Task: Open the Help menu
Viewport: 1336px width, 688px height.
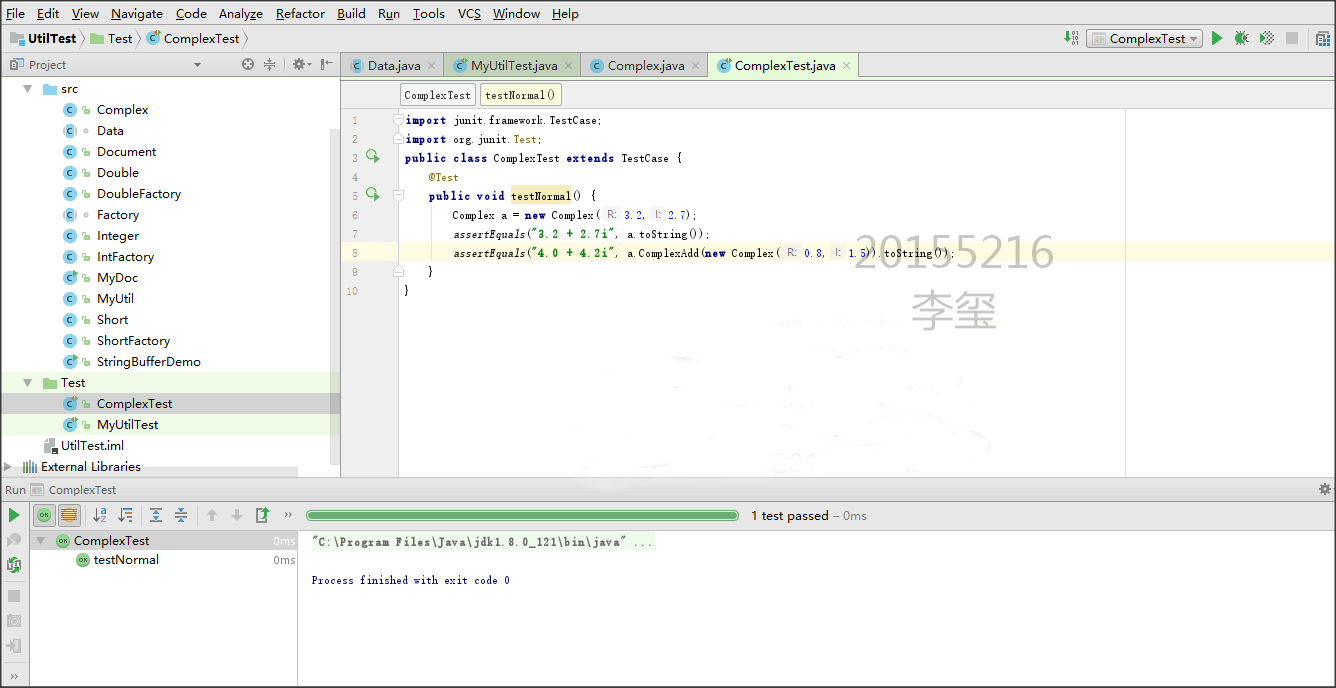Action: pos(565,13)
